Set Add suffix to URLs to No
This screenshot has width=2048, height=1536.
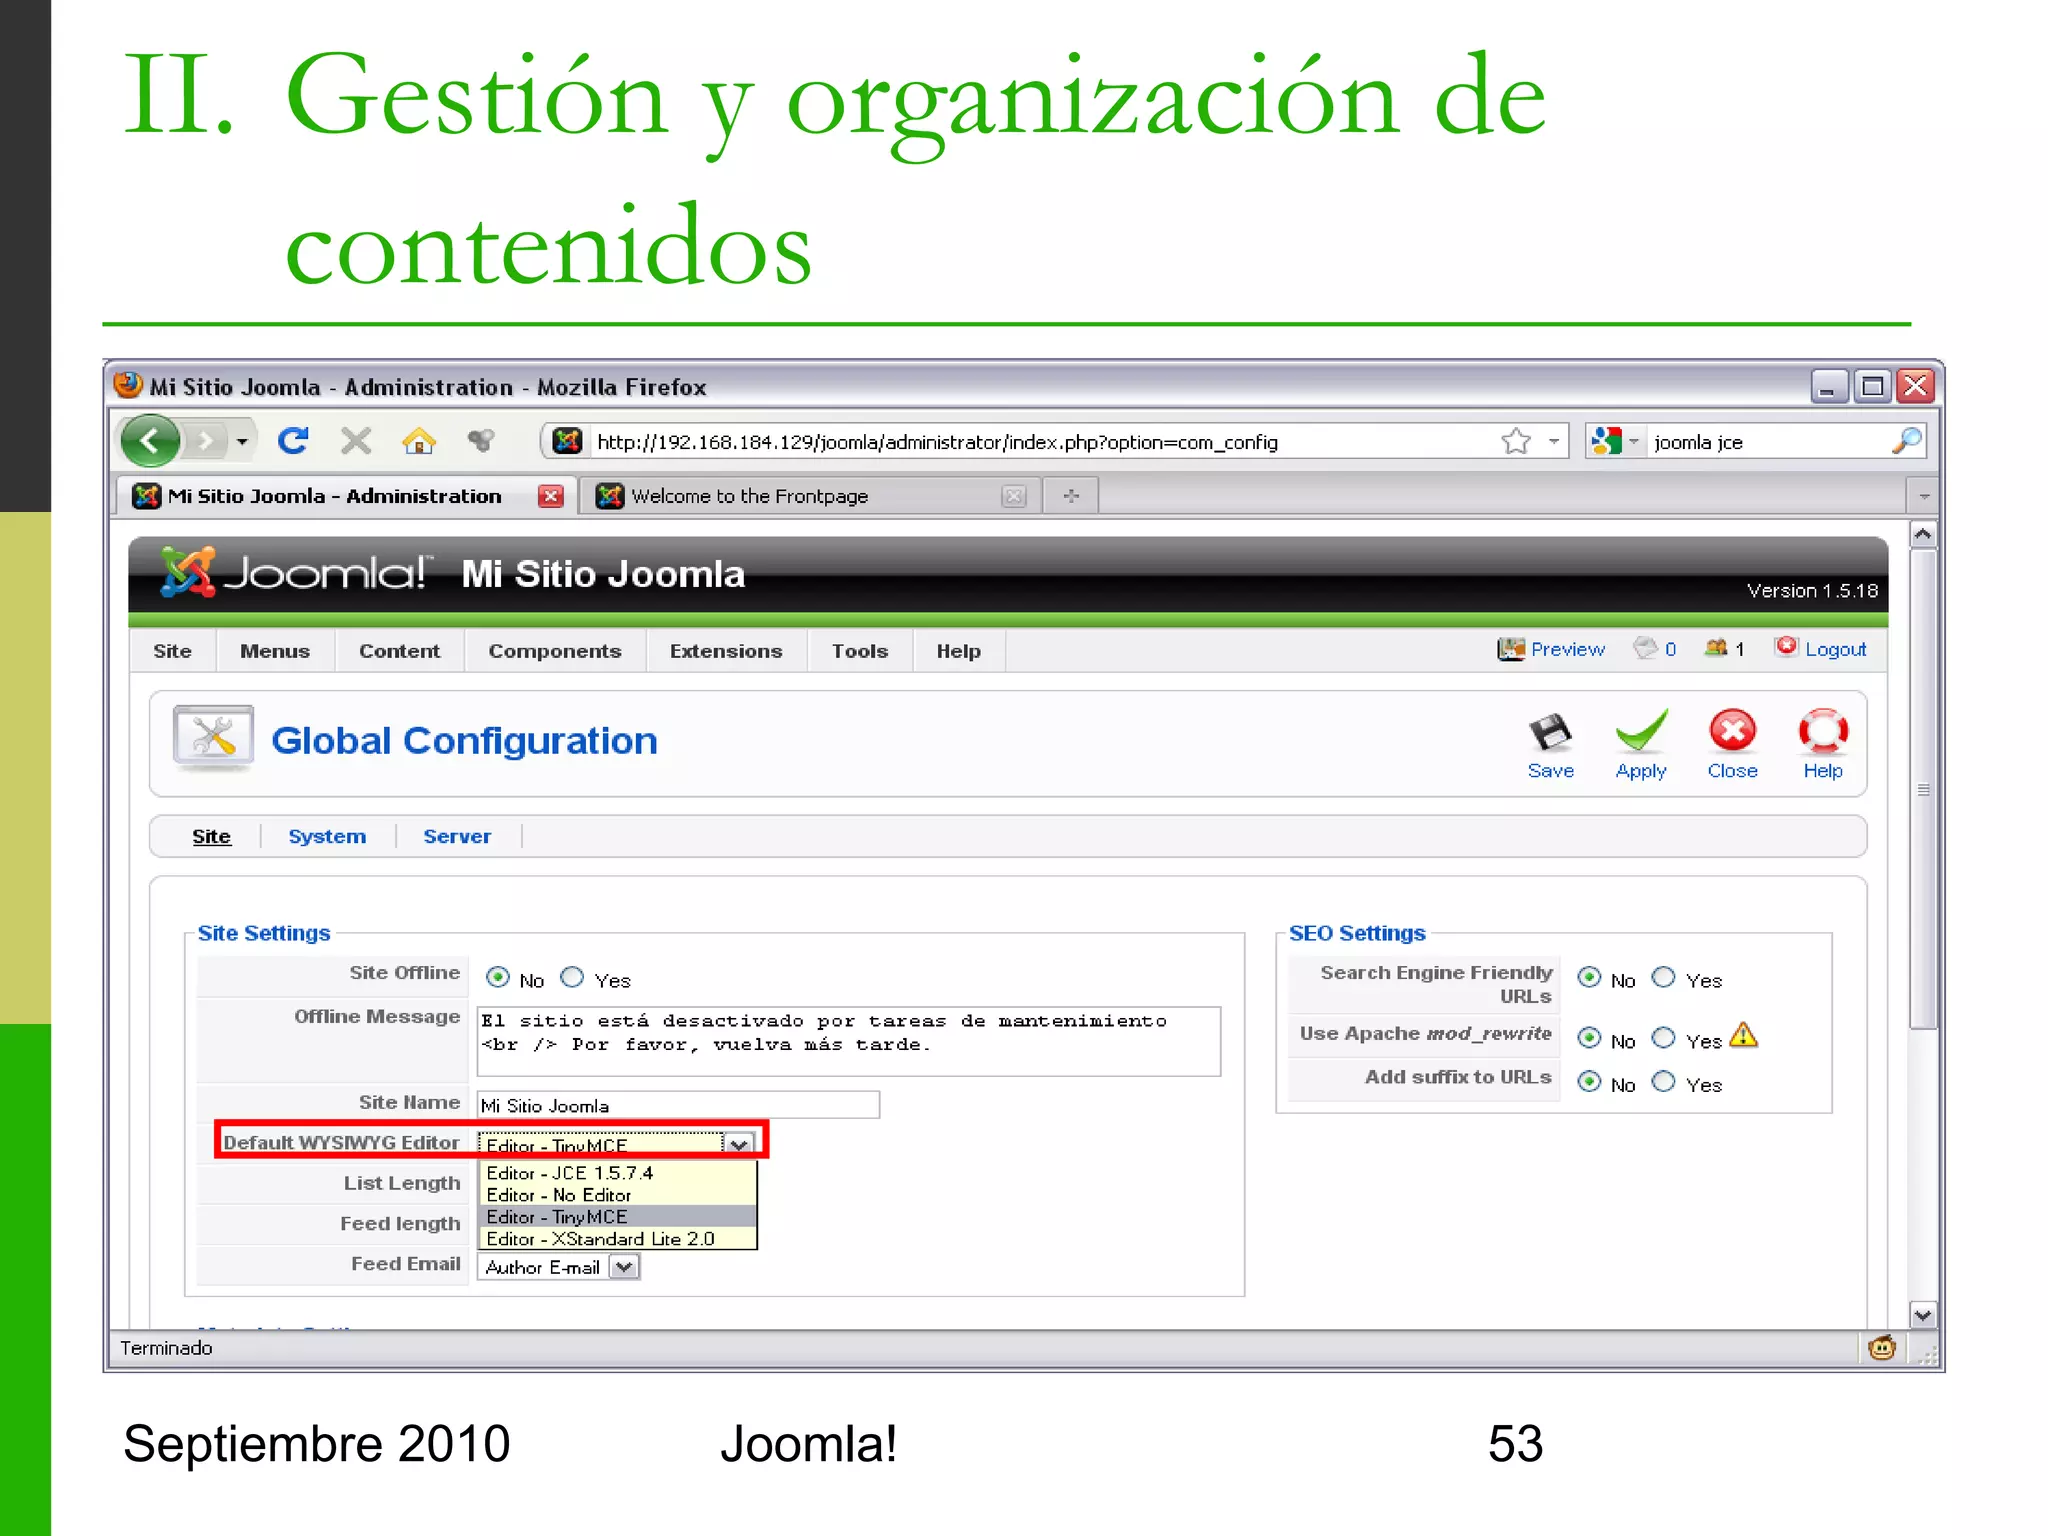(1589, 1082)
